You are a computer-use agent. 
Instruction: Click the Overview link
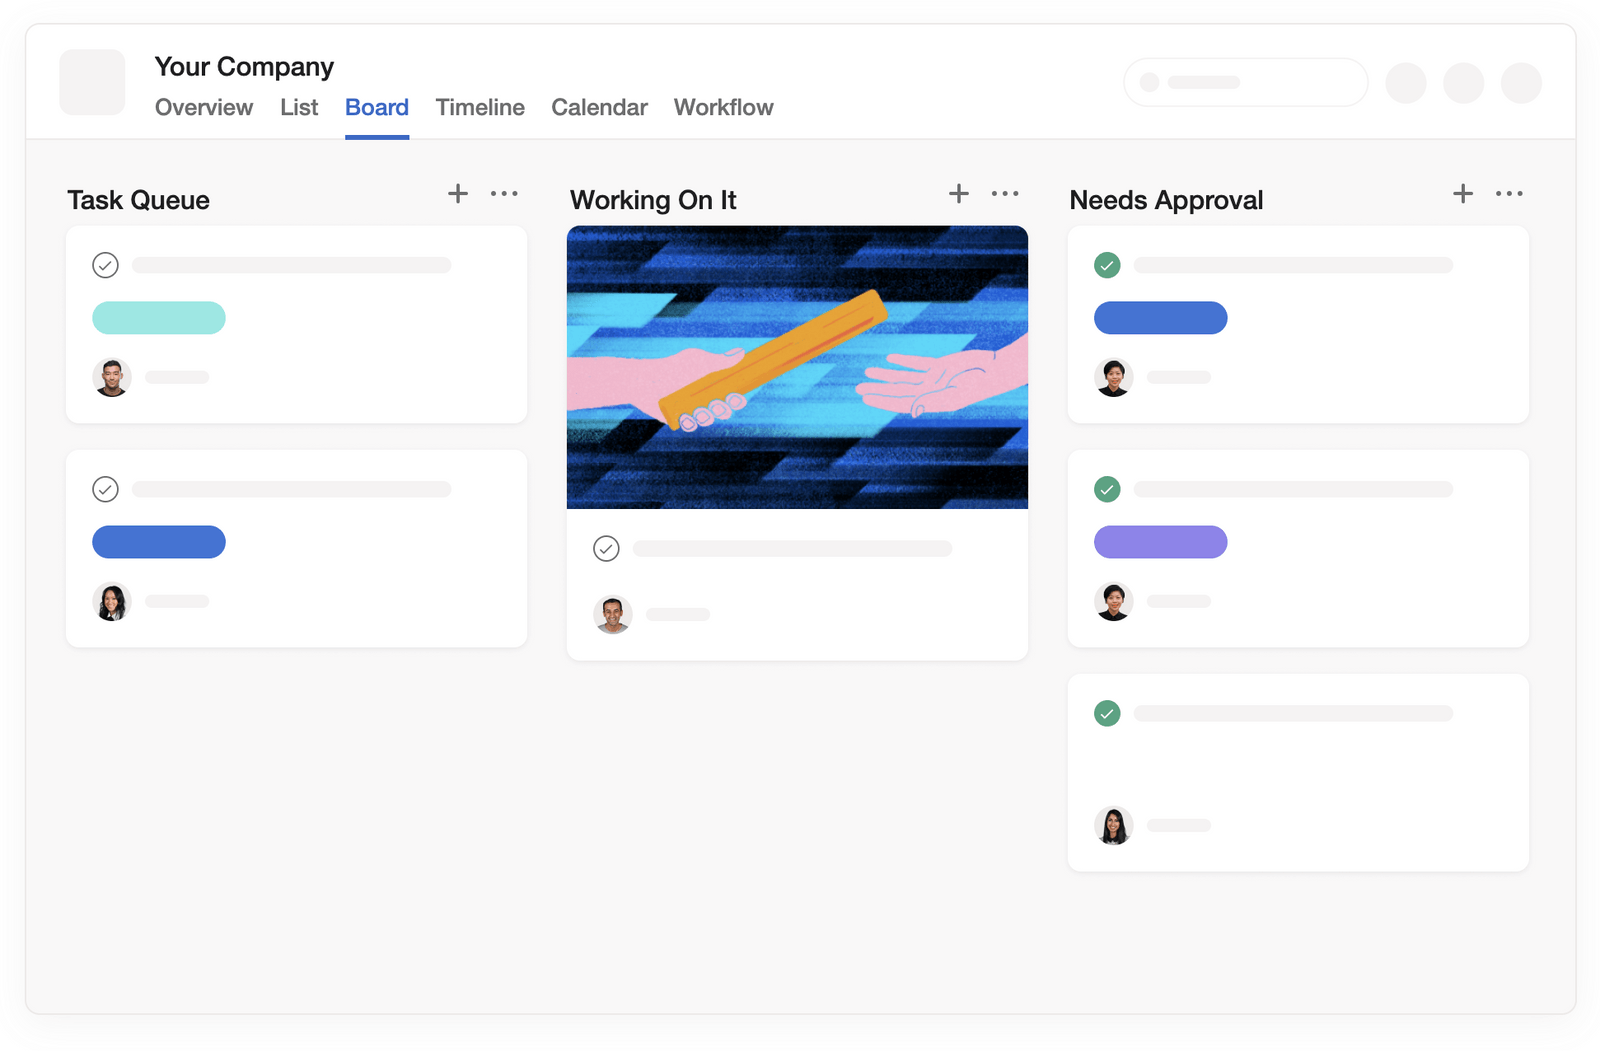point(203,107)
